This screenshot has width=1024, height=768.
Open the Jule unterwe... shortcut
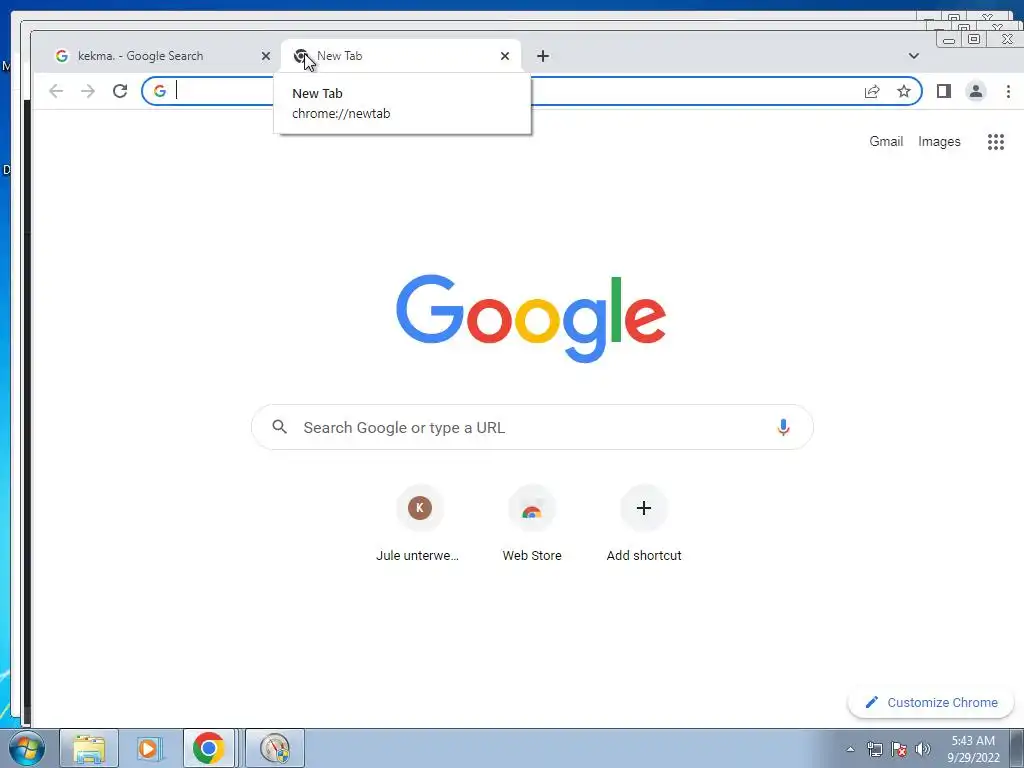pos(419,524)
